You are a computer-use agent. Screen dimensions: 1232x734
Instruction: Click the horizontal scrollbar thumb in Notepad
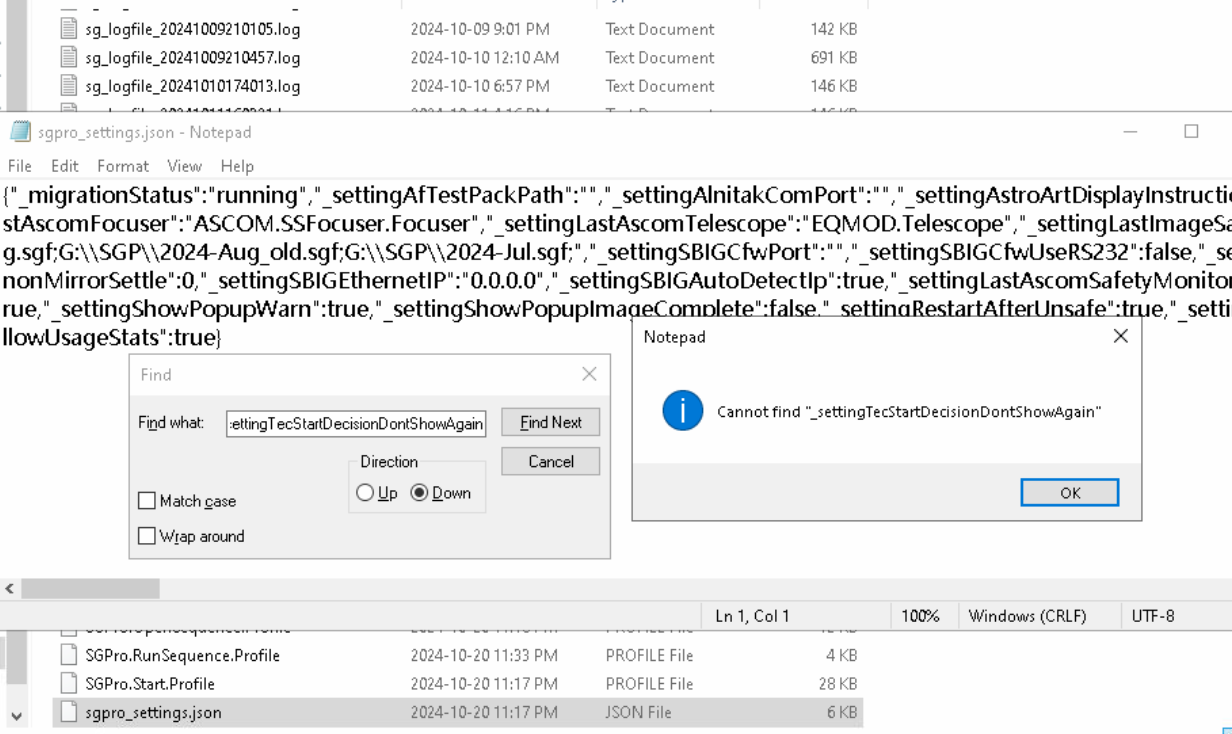point(90,589)
